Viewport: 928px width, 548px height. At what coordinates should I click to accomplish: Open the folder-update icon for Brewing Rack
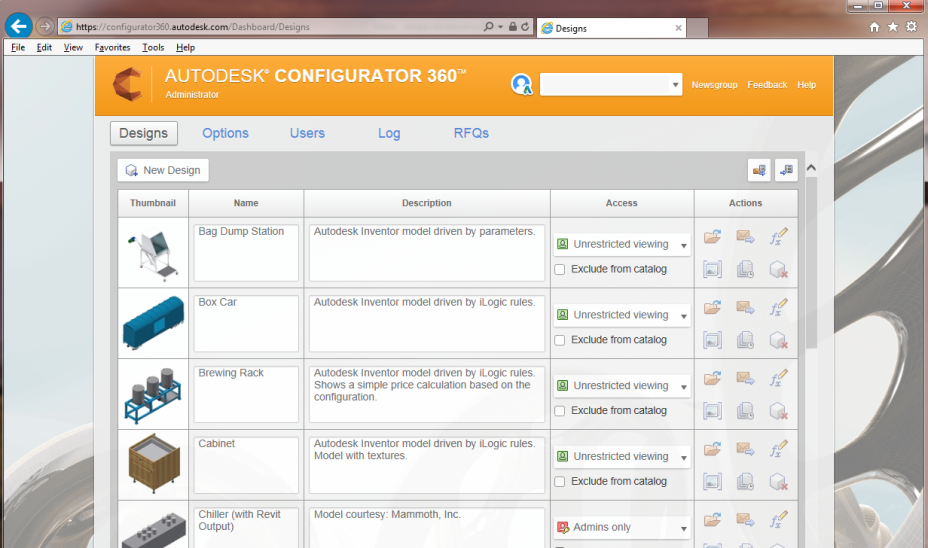click(713, 378)
